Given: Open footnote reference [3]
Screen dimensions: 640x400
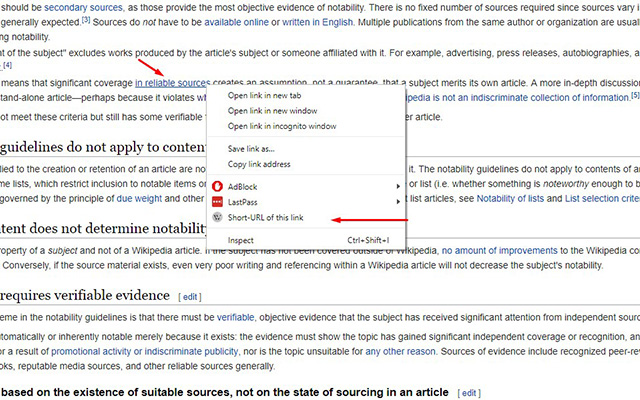Looking at the screenshot, I should [x=86, y=20].
